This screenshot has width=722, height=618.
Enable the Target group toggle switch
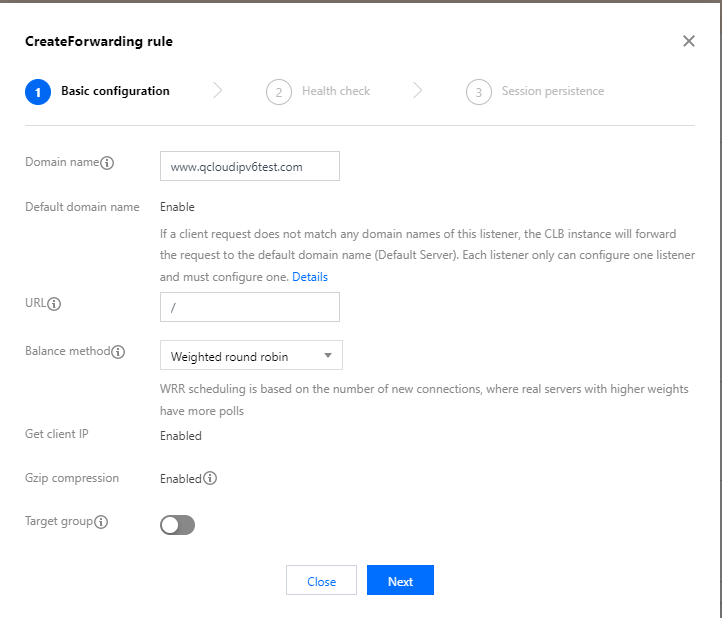point(177,525)
